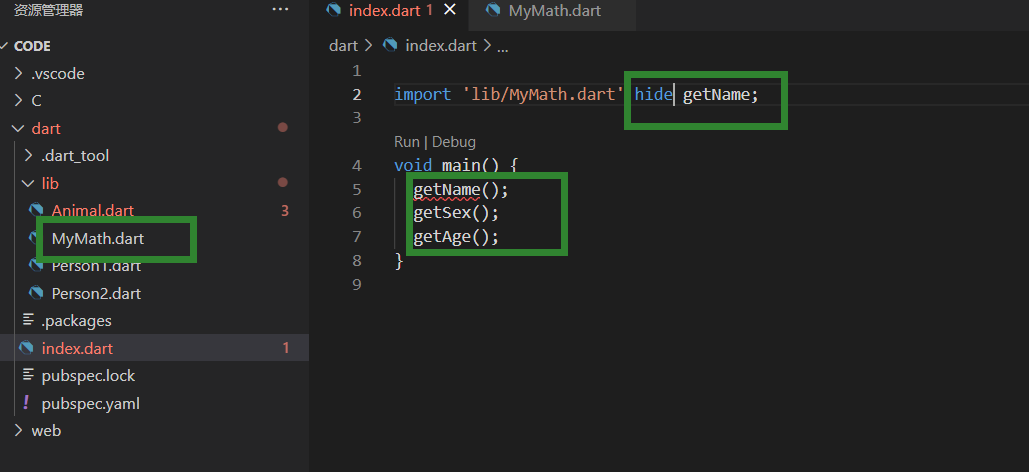Image resolution: width=1029 pixels, height=472 pixels.
Task: Click the modified dot badge on dart folder
Action: click(283, 127)
